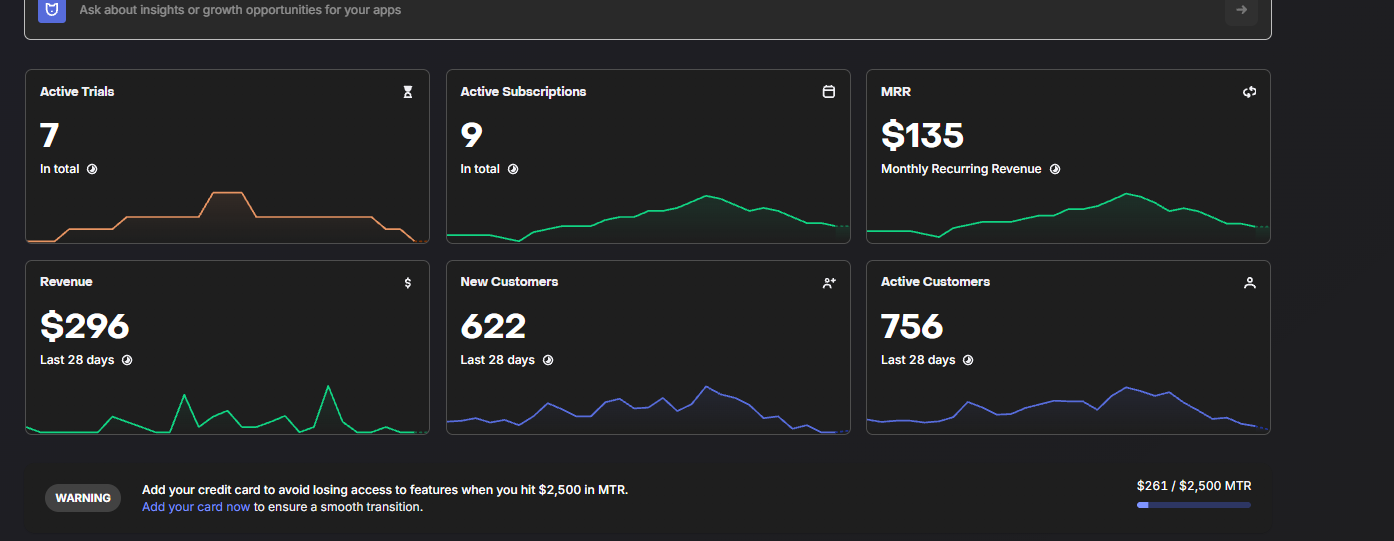The image size is (1394, 541).
Task: Click info circle next to Active Customers Last 28 days
Action: pyautogui.click(x=968, y=360)
